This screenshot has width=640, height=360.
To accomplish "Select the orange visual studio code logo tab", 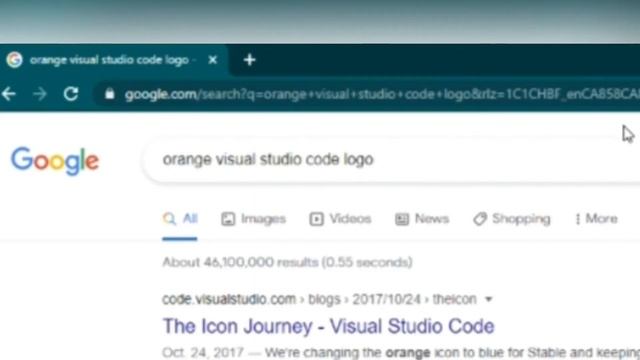I will 113,60.
